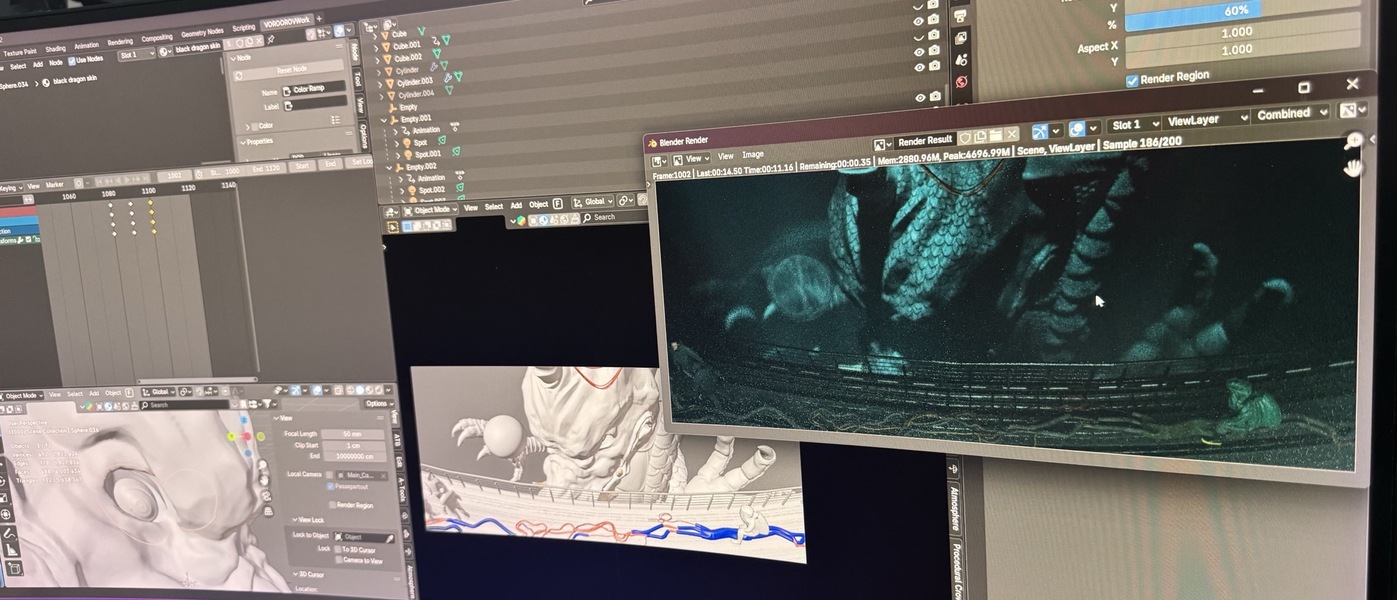Open the Tool tab in the node sidebar
Screen dimensions: 1397x600
[358, 78]
